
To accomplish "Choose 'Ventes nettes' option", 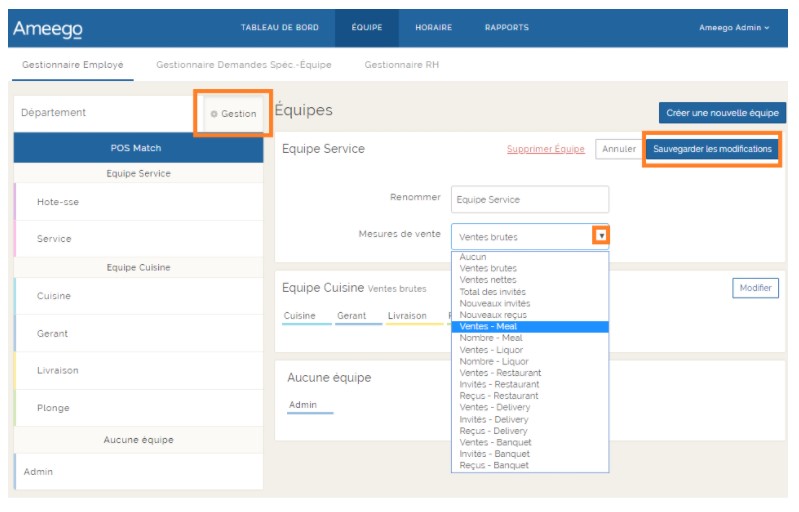I will click(488, 280).
